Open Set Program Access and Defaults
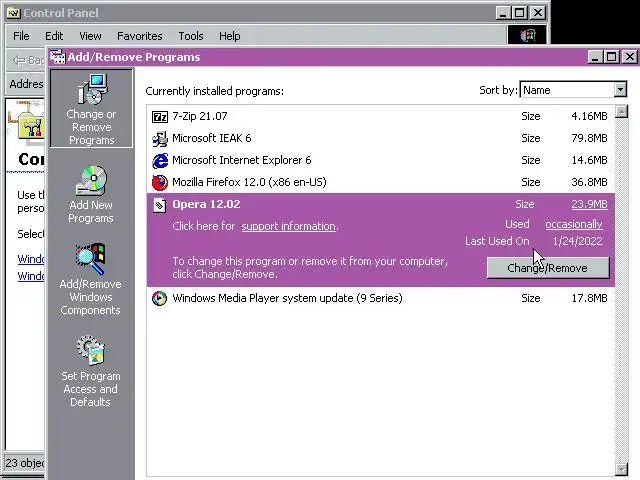 pos(91,371)
